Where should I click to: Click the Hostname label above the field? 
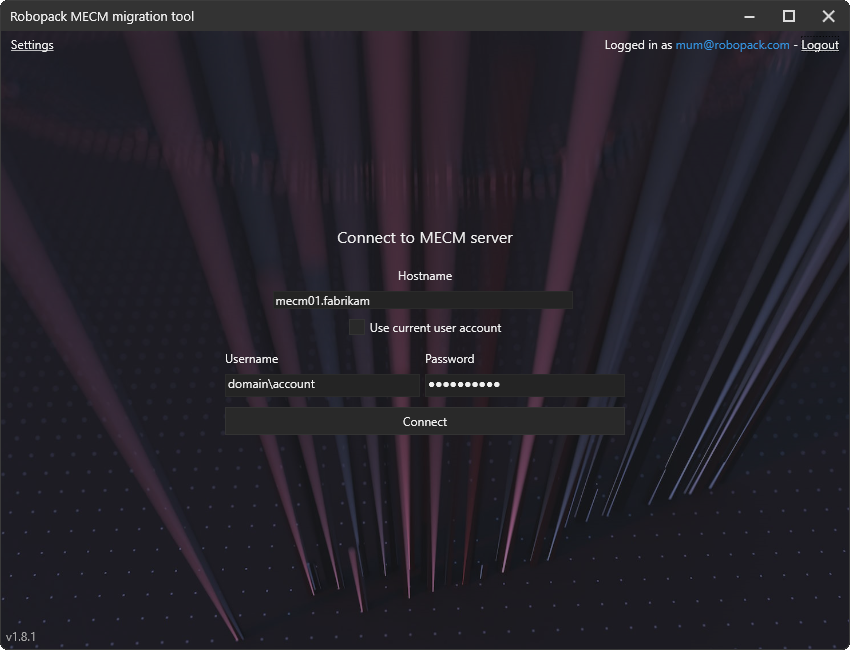click(x=424, y=276)
